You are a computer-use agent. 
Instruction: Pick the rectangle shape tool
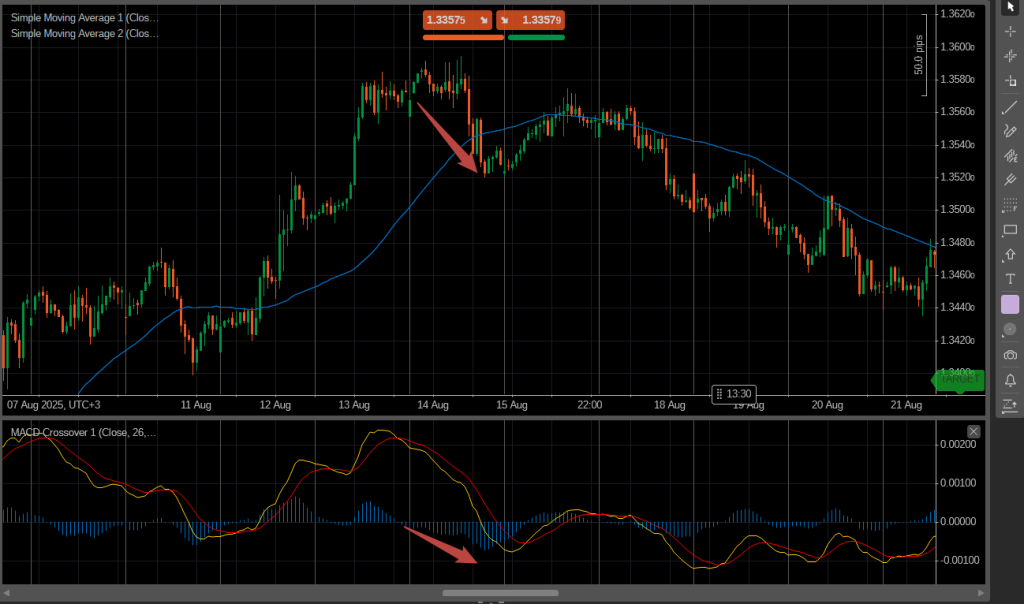(1010, 230)
